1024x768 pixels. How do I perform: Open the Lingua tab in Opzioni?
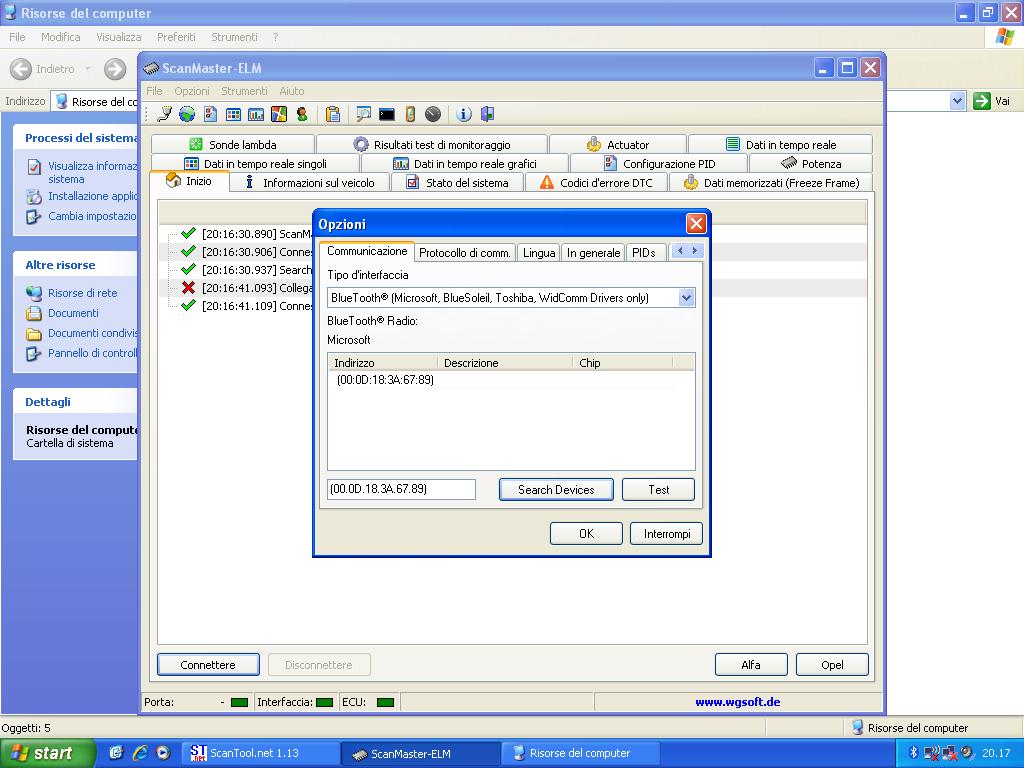pos(539,253)
